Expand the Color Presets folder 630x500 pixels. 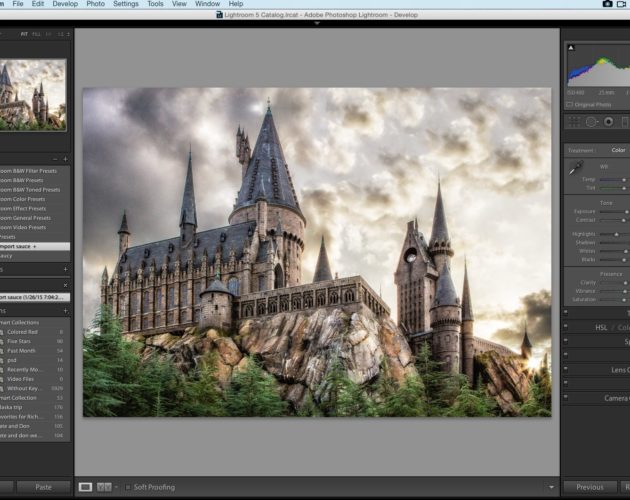tap(22, 199)
